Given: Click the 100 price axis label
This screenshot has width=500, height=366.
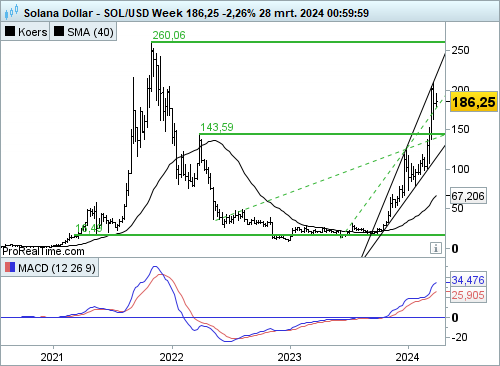Looking at the screenshot, I should pos(460,169).
